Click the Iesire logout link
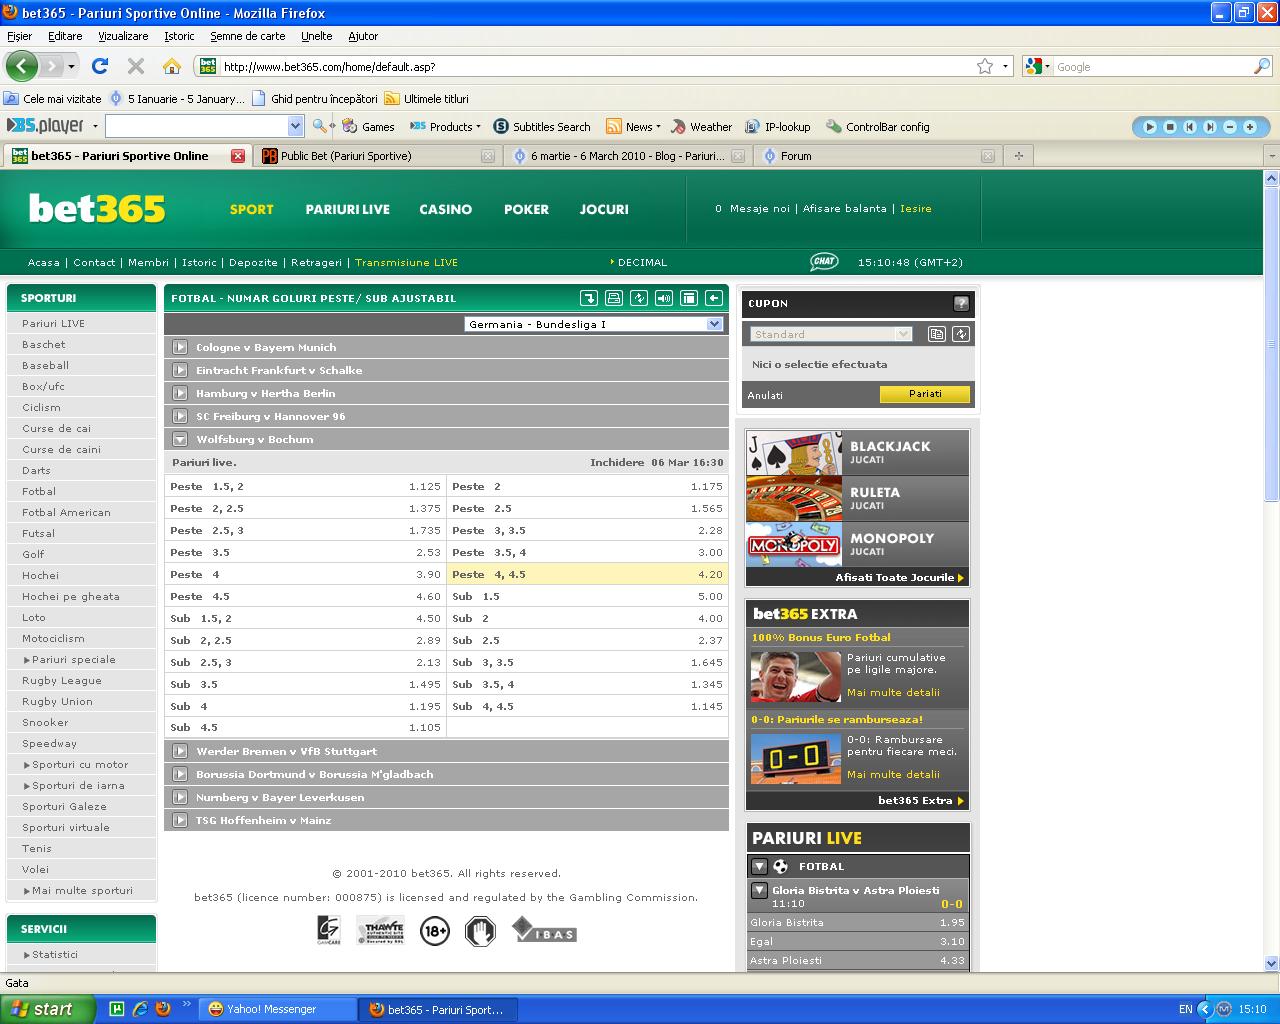1280x1024 pixels. 915,208
